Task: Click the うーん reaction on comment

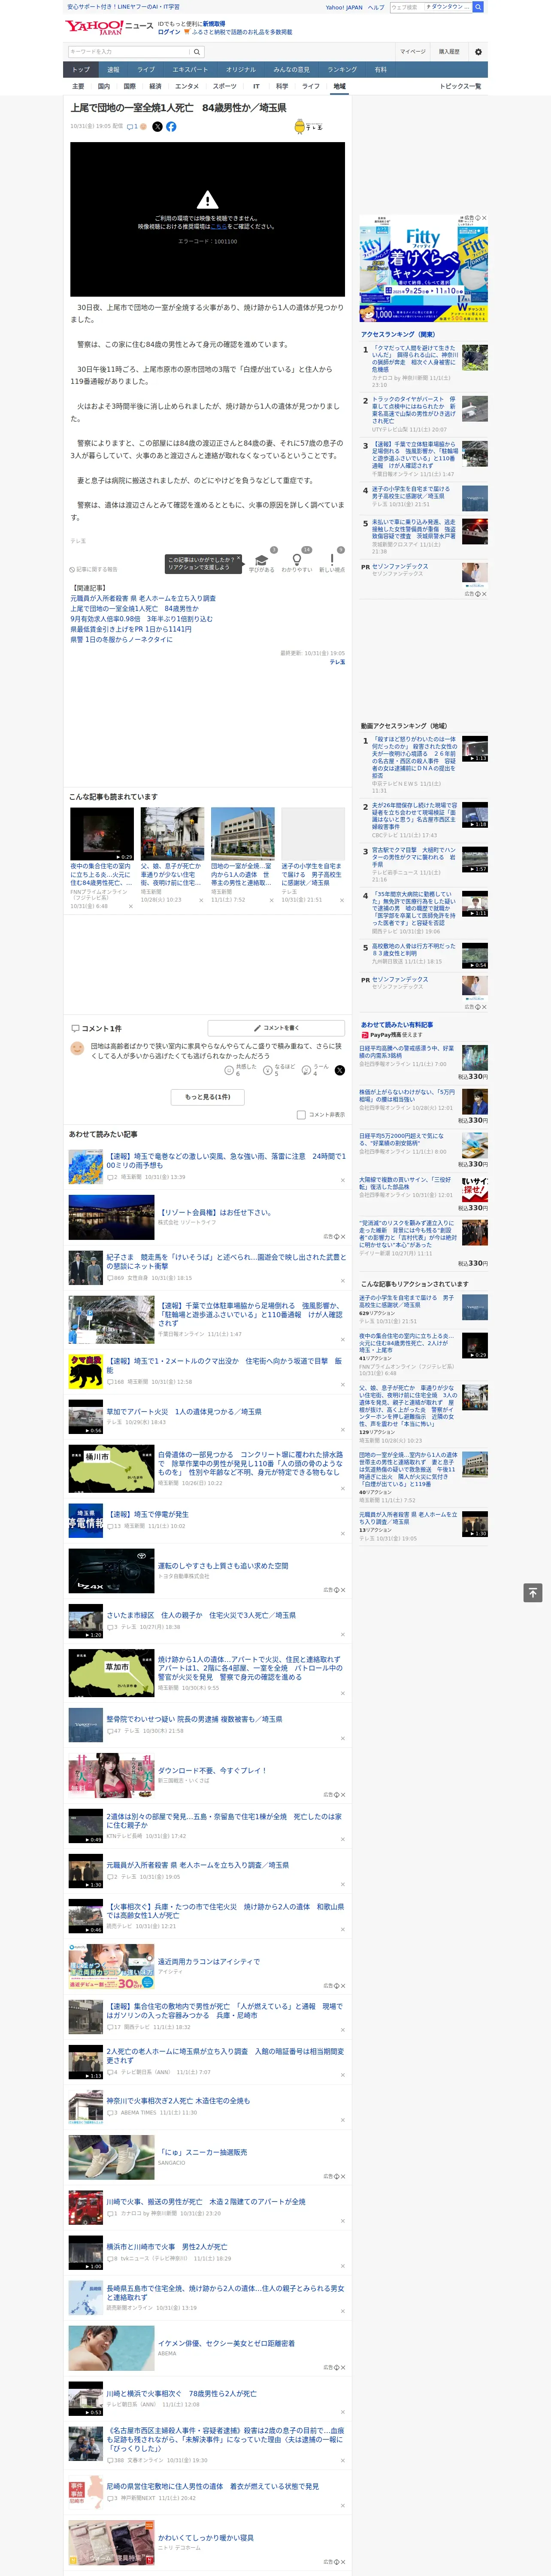Action: pos(307,1070)
